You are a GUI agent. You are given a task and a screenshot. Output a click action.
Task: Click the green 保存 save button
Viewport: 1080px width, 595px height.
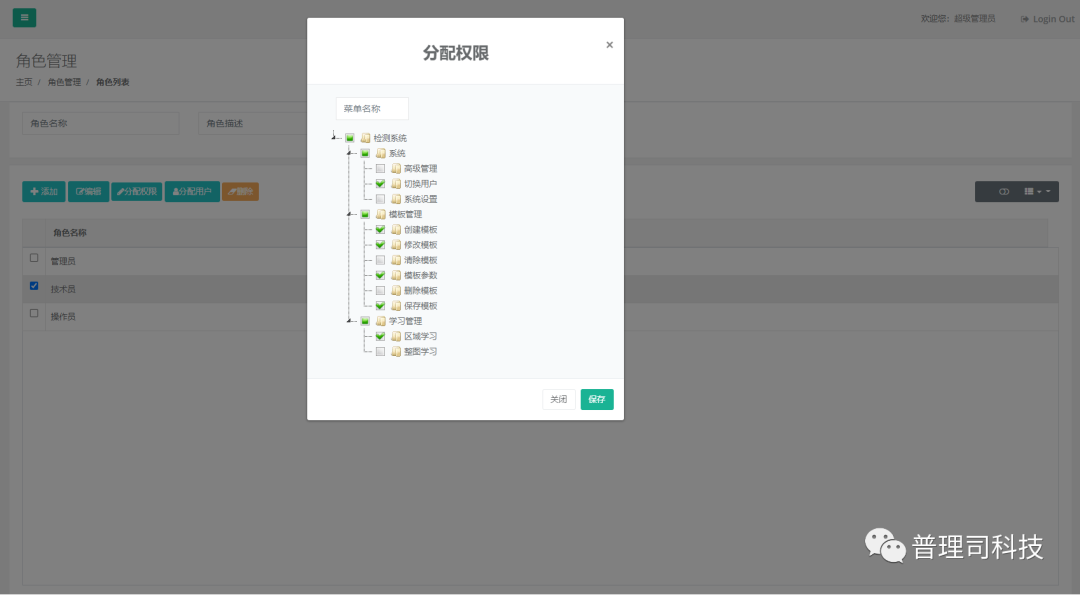pyautogui.click(x=596, y=398)
